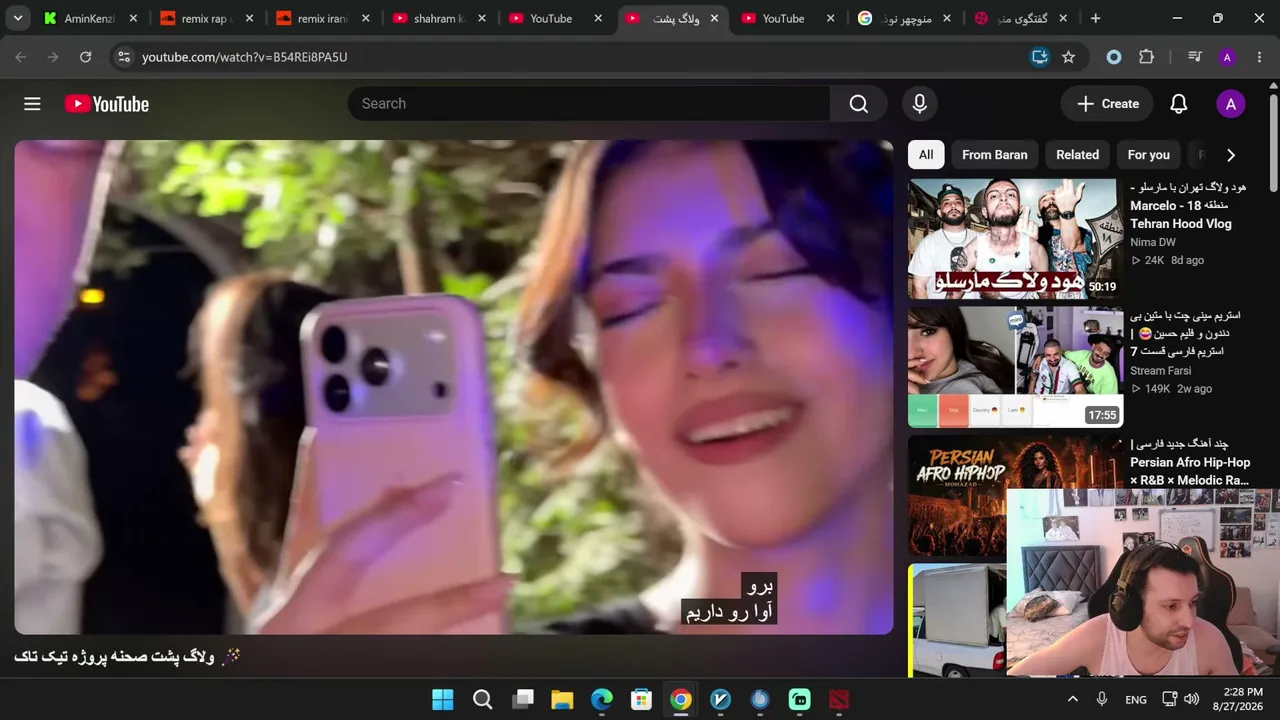Open the Chrome profile avatar in toolbar
The image size is (1280, 720).
(x=1227, y=57)
